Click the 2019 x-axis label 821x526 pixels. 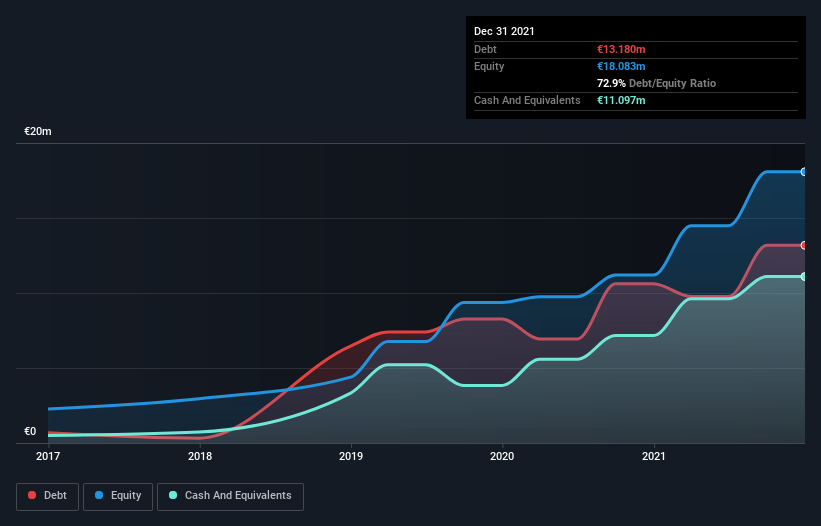tap(351, 456)
